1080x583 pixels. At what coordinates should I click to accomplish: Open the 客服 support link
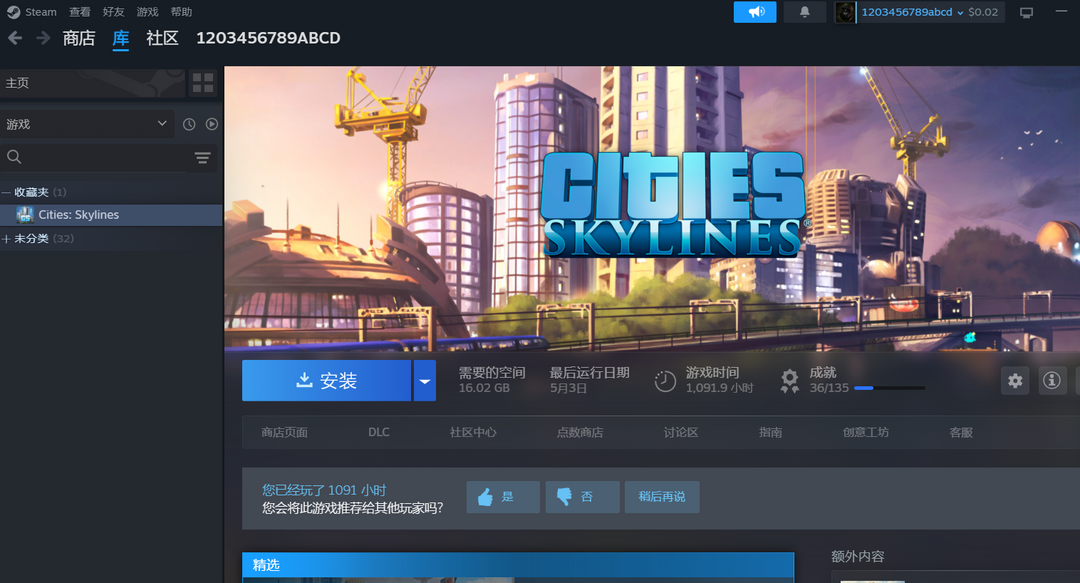tap(961, 432)
